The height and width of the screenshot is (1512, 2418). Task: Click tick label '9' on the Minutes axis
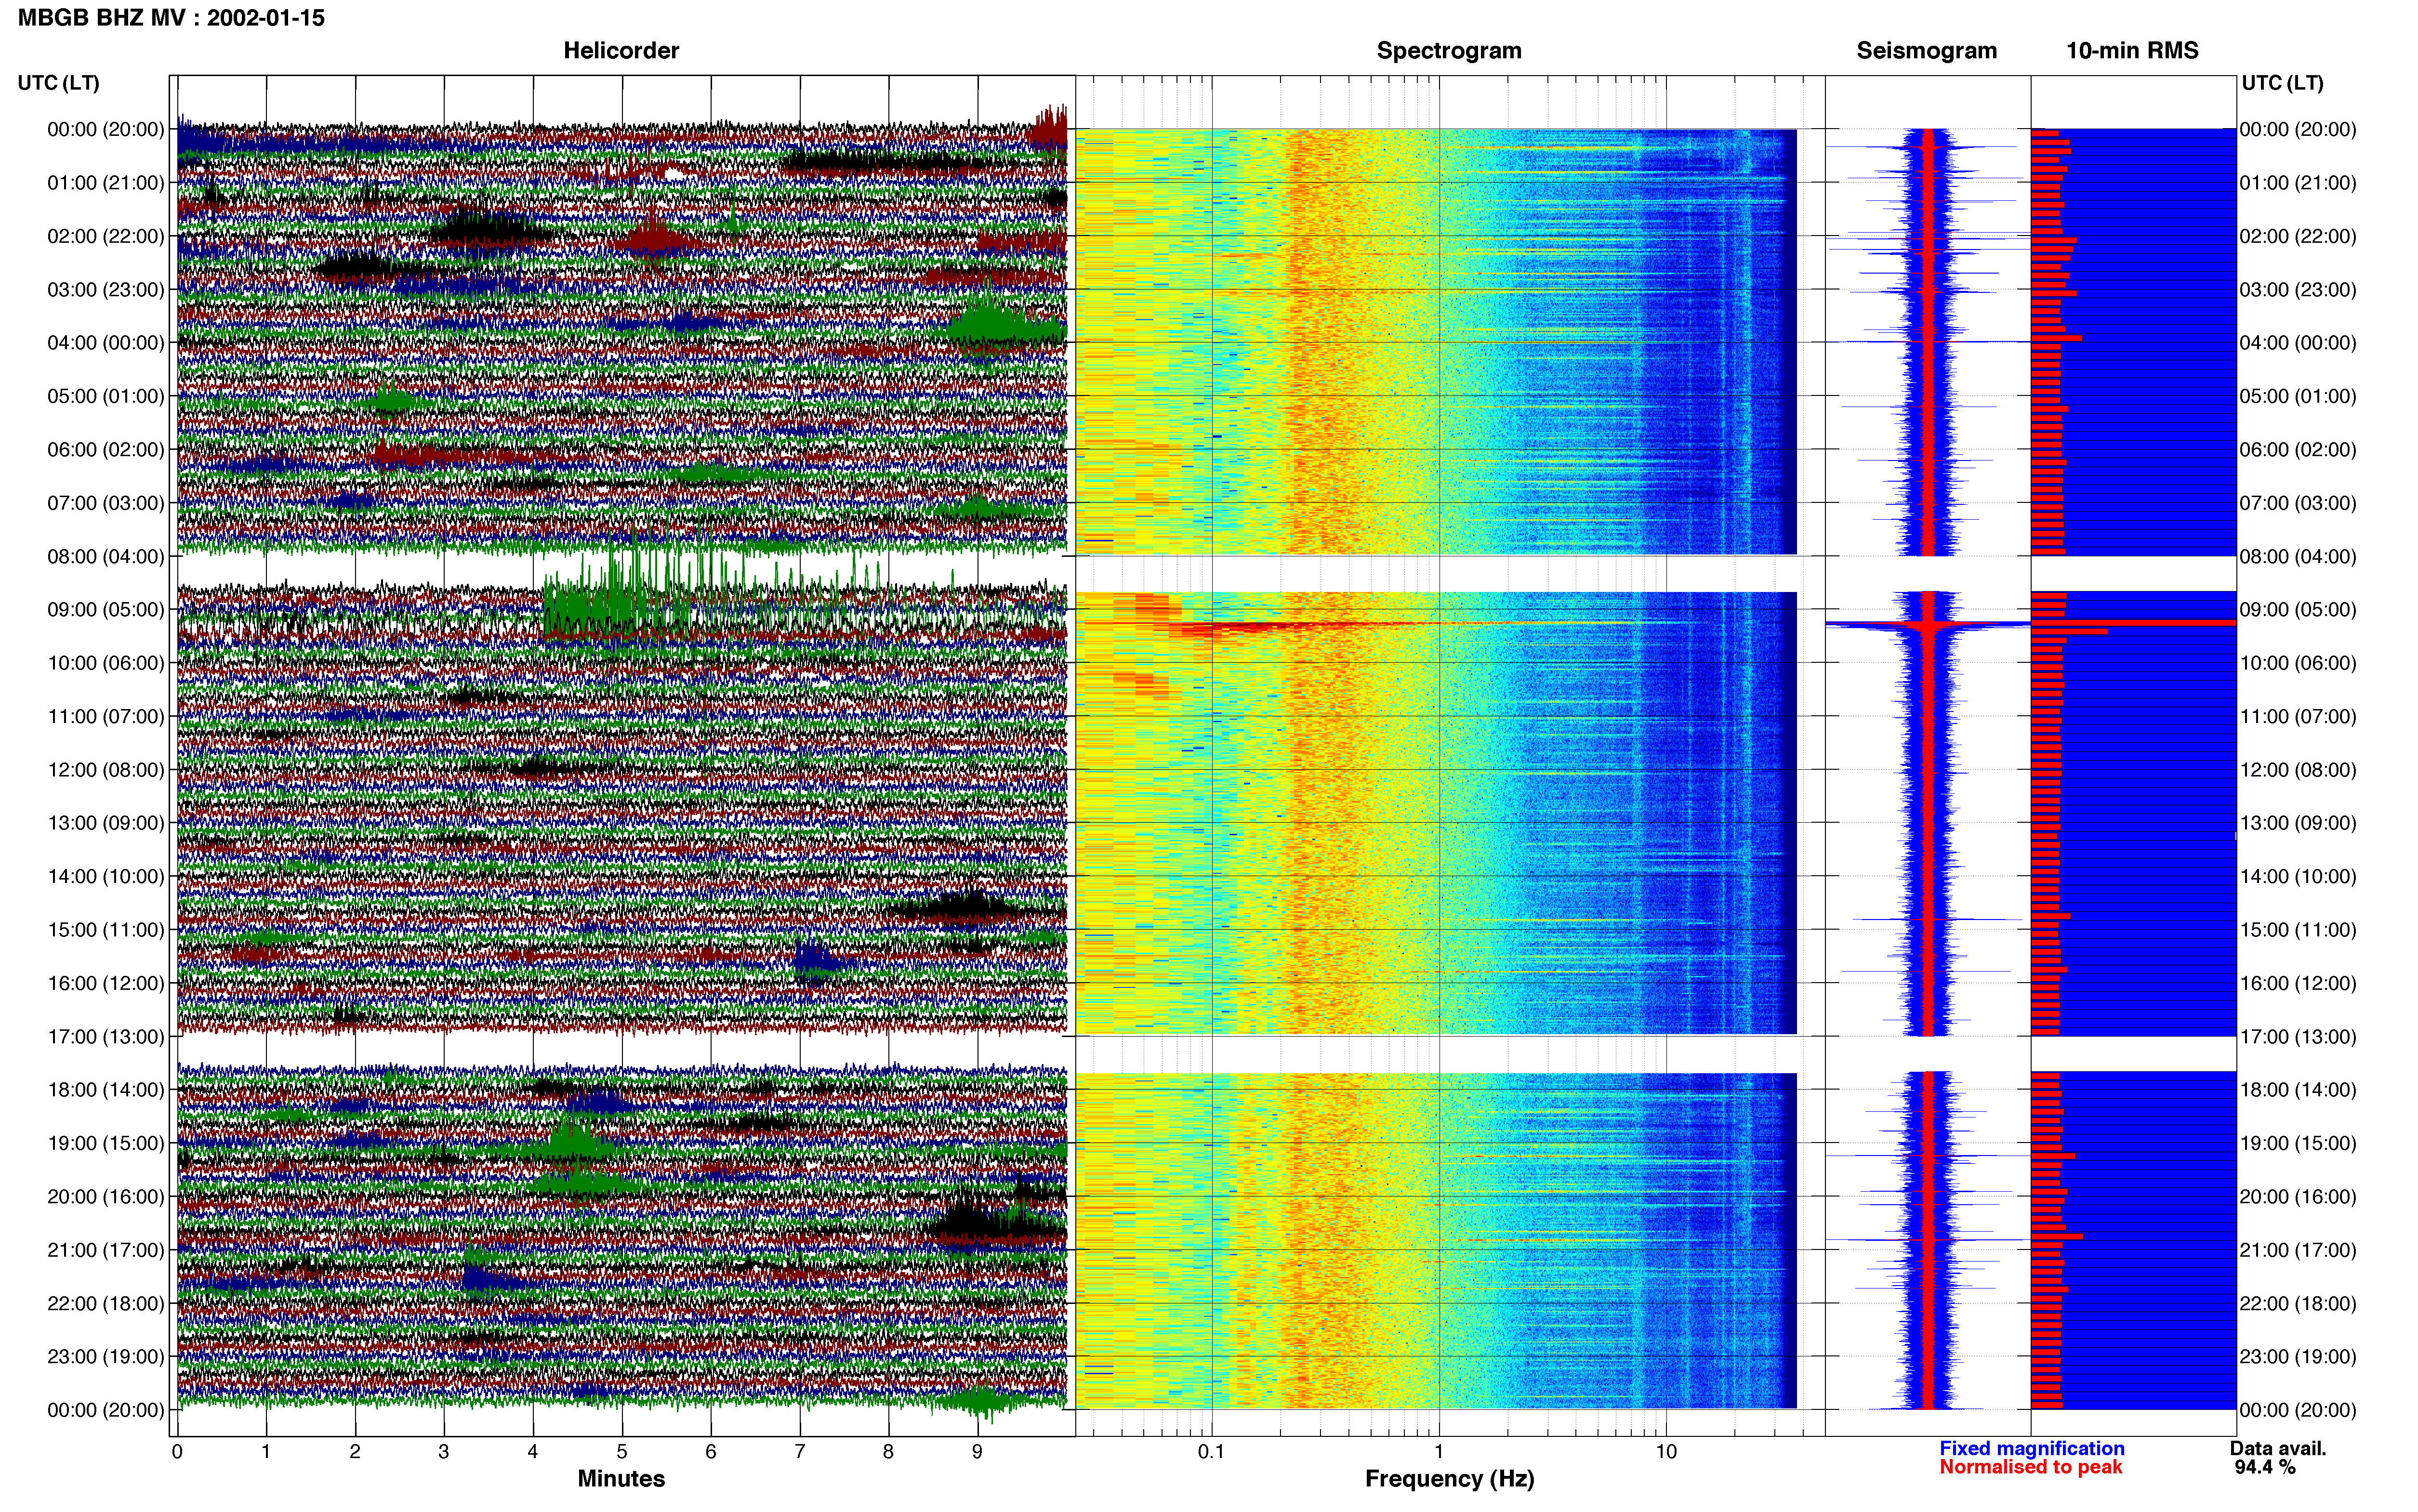(x=978, y=1452)
